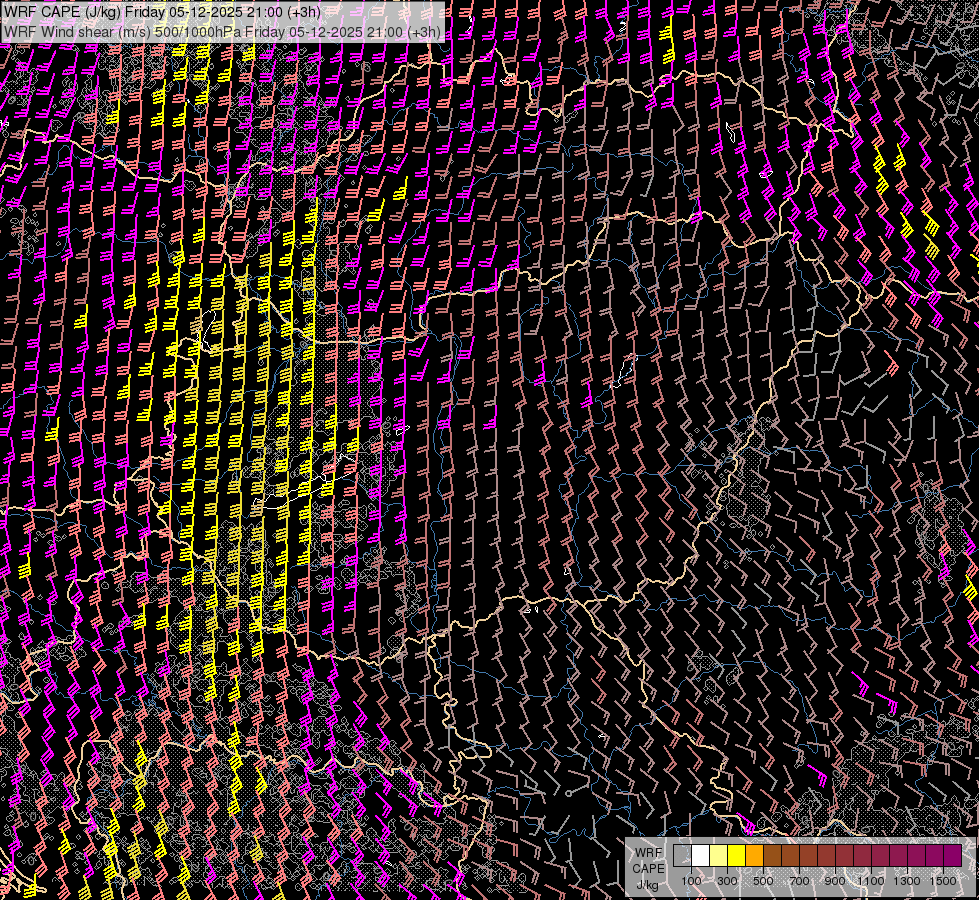Click the gray first swatch in legend
Screen dimensions: 979x900
(683, 856)
